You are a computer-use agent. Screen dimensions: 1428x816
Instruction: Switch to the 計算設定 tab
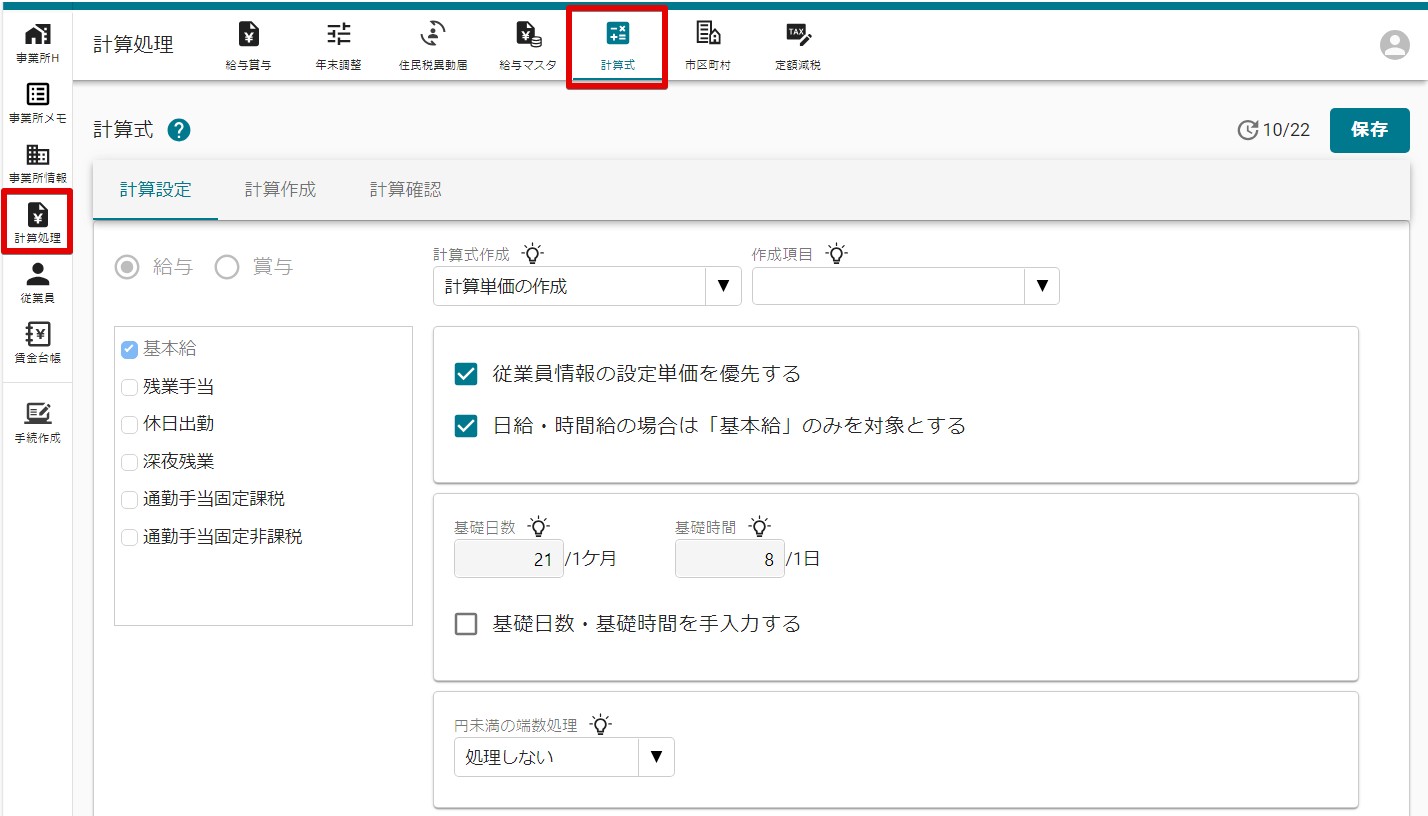(x=155, y=189)
